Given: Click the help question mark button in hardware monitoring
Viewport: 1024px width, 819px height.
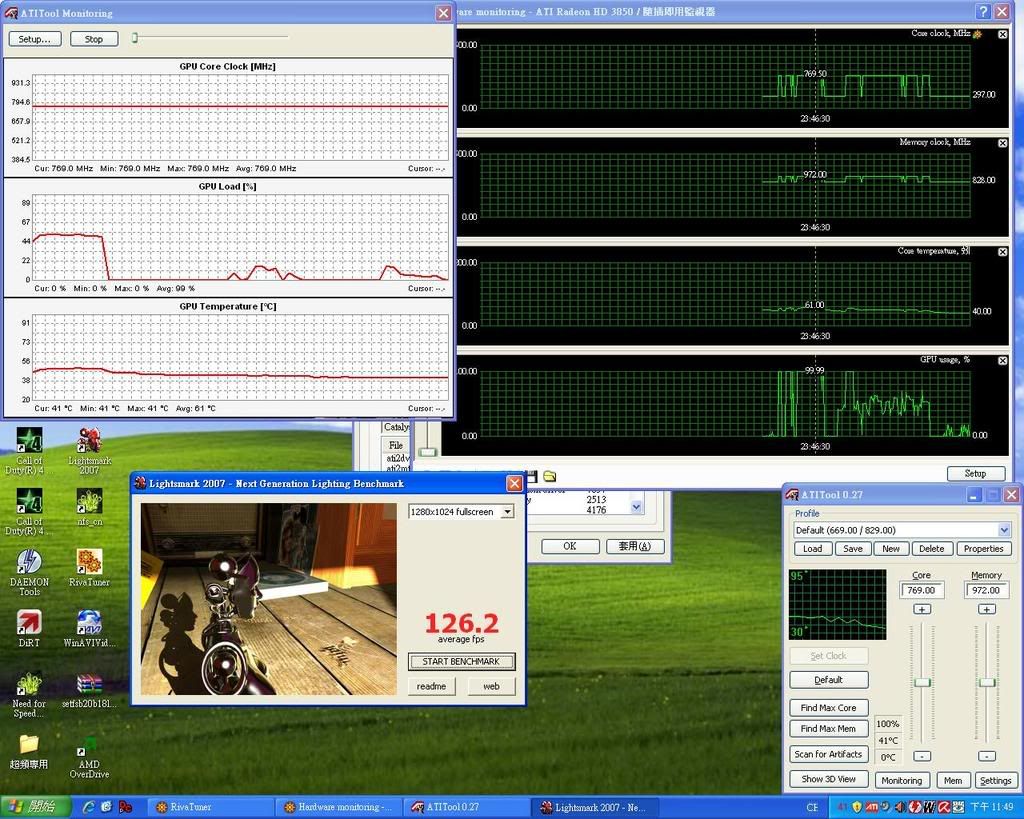Looking at the screenshot, I should [x=983, y=12].
